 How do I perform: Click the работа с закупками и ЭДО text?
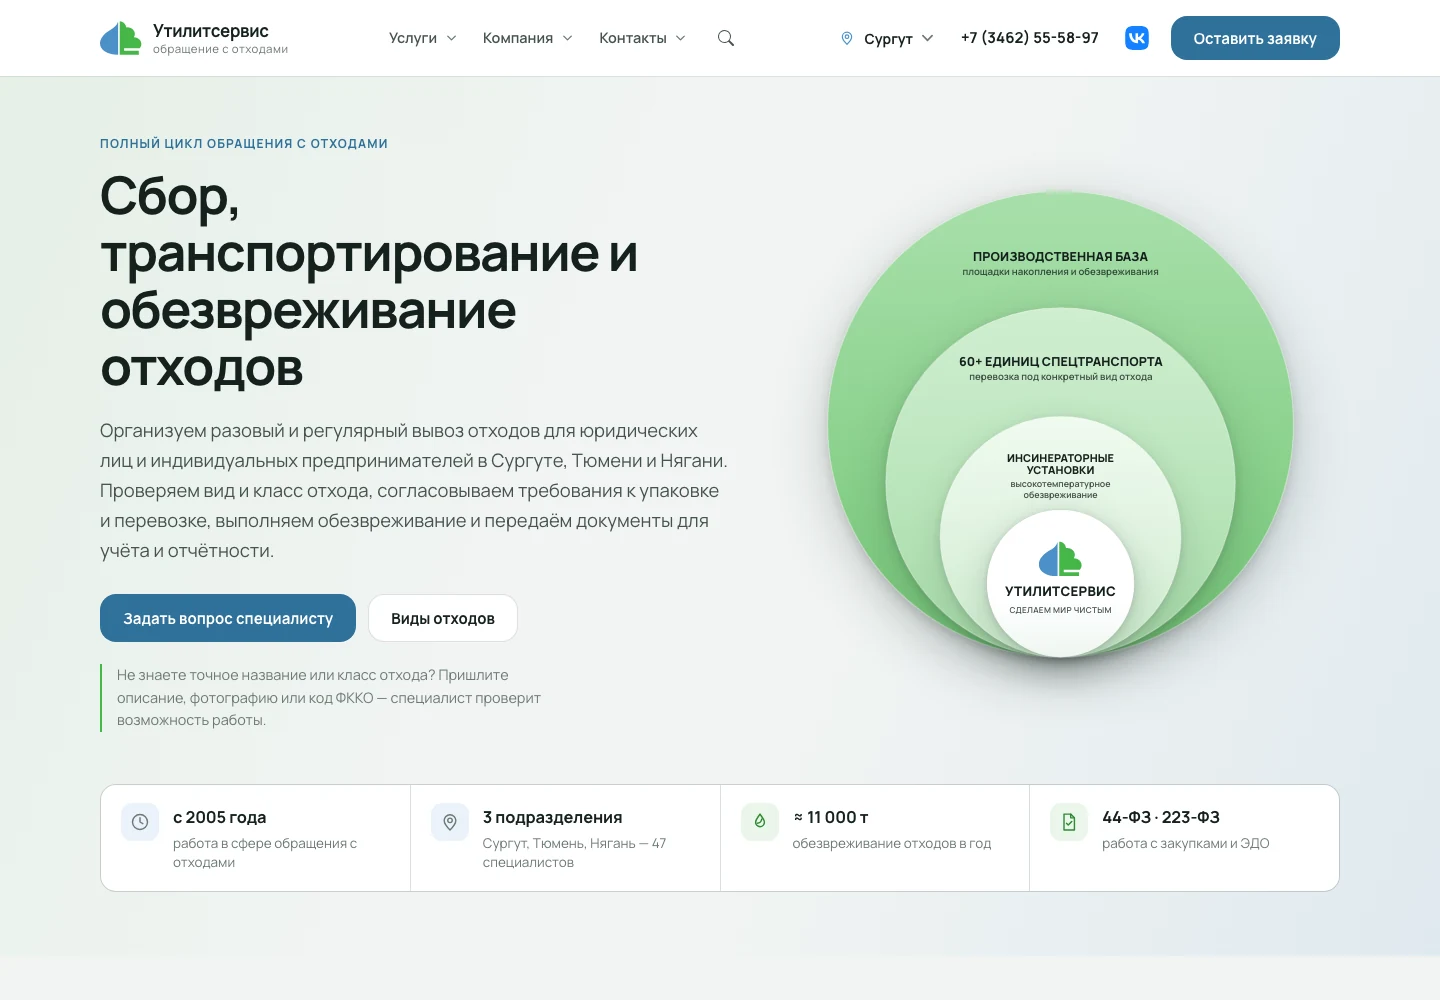tap(1186, 844)
